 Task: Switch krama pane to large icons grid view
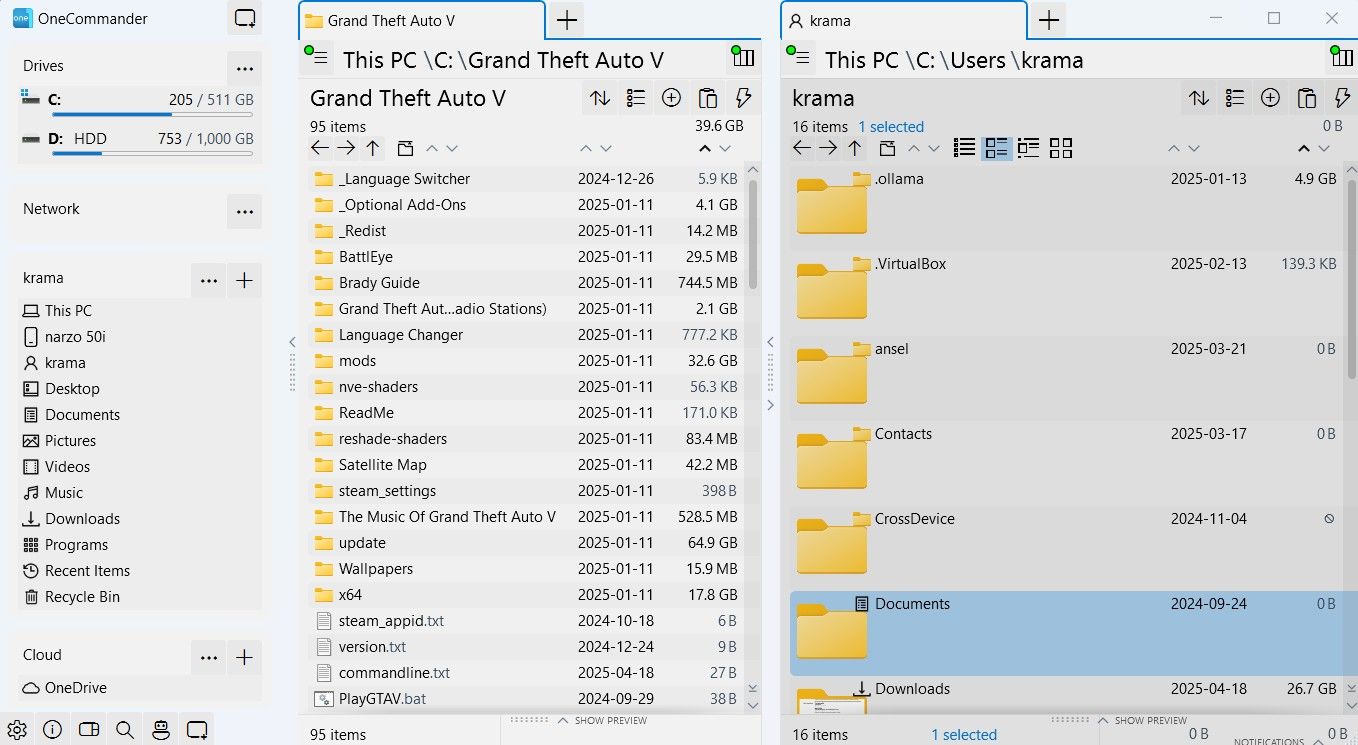pyautogui.click(x=1061, y=148)
